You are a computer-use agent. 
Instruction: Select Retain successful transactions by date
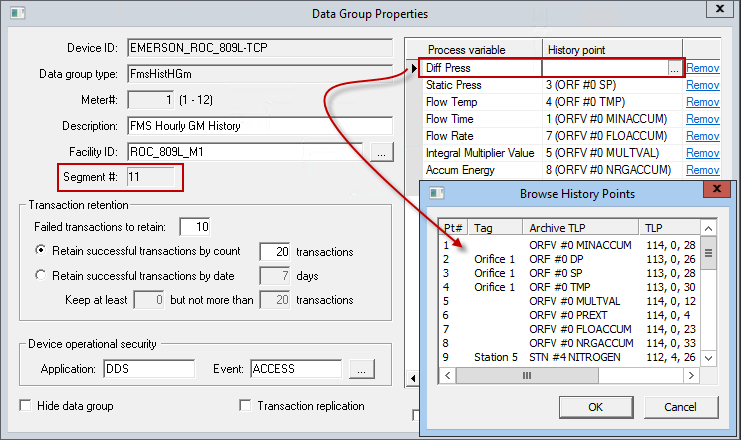point(41,275)
